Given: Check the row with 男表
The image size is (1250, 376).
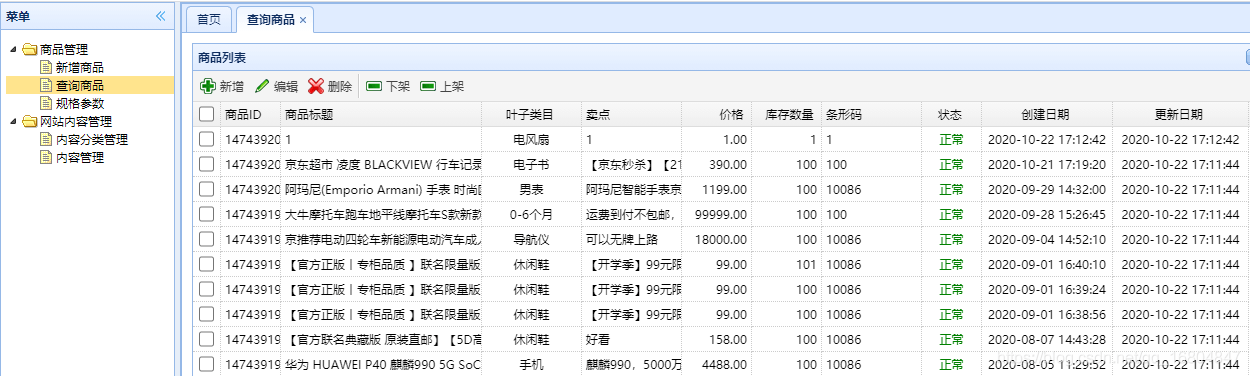Looking at the screenshot, I should coord(207,190).
